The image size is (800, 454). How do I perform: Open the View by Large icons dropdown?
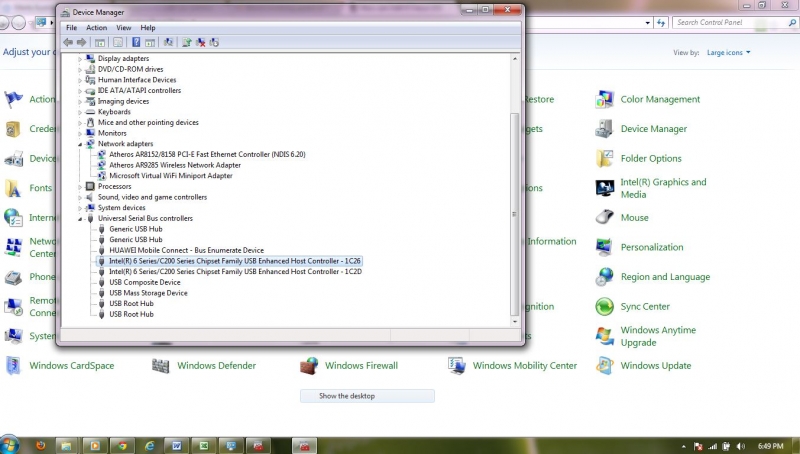[728, 52]
